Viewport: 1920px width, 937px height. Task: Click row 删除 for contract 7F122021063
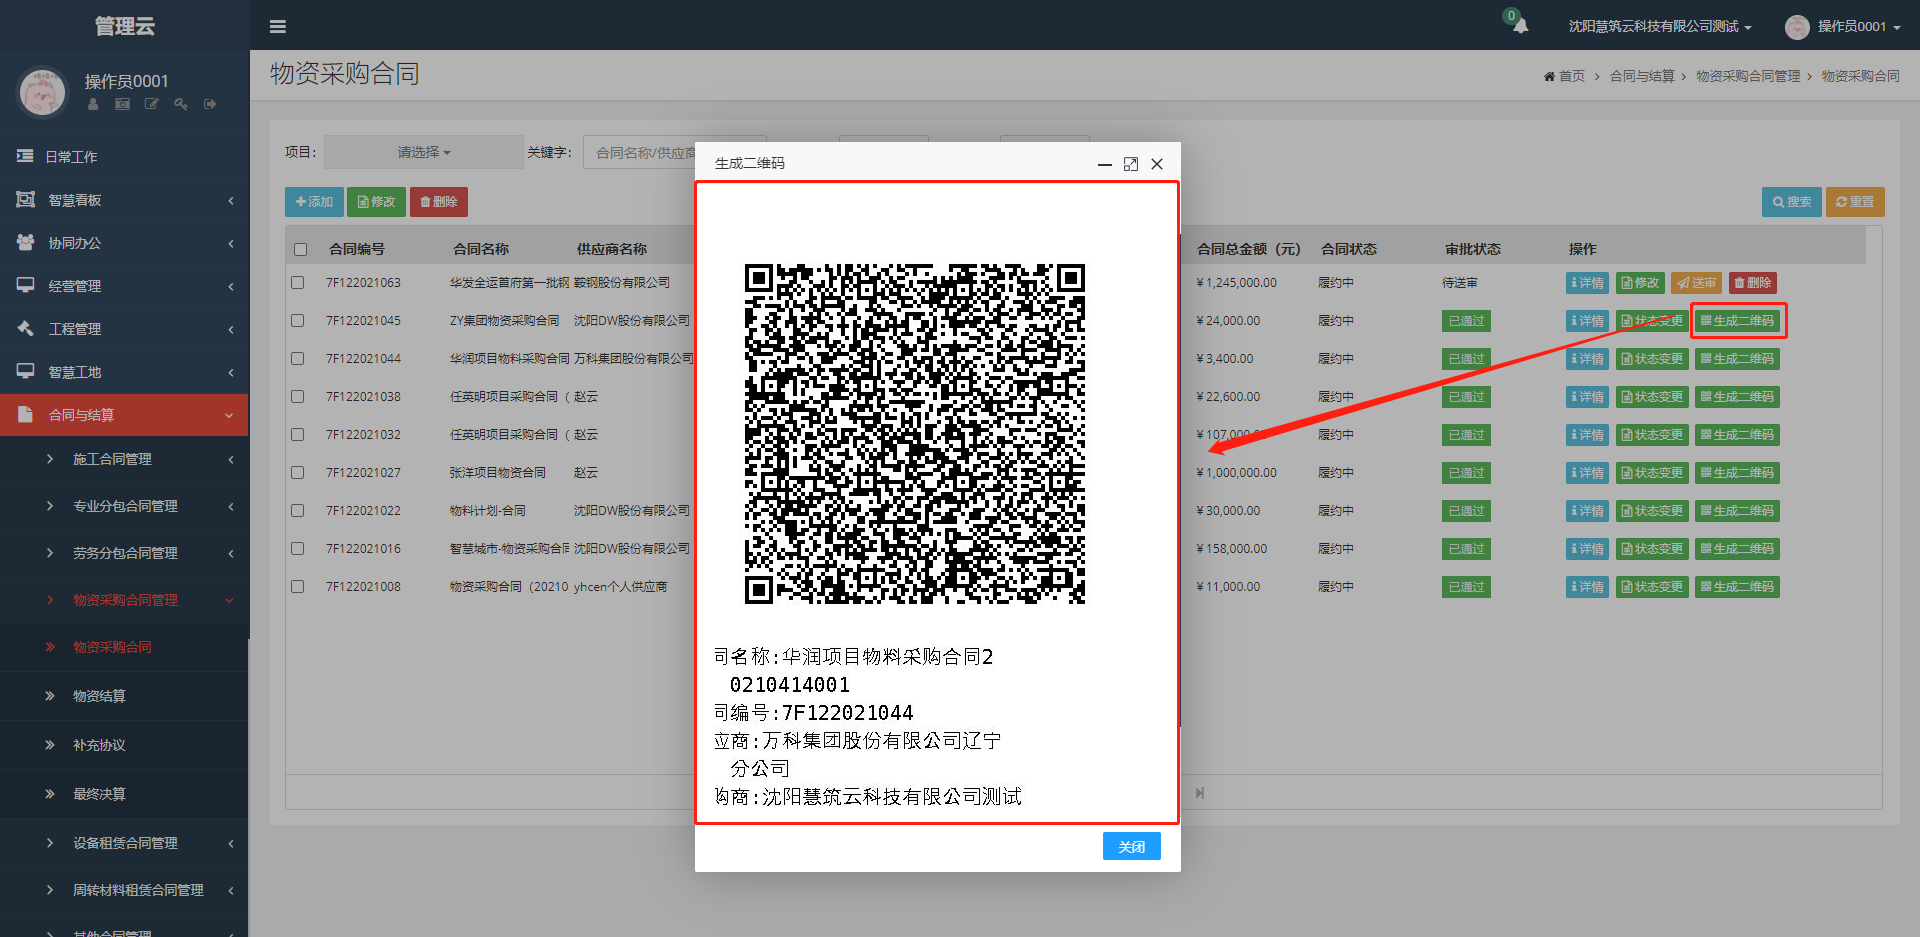(x=1752, y=283)
